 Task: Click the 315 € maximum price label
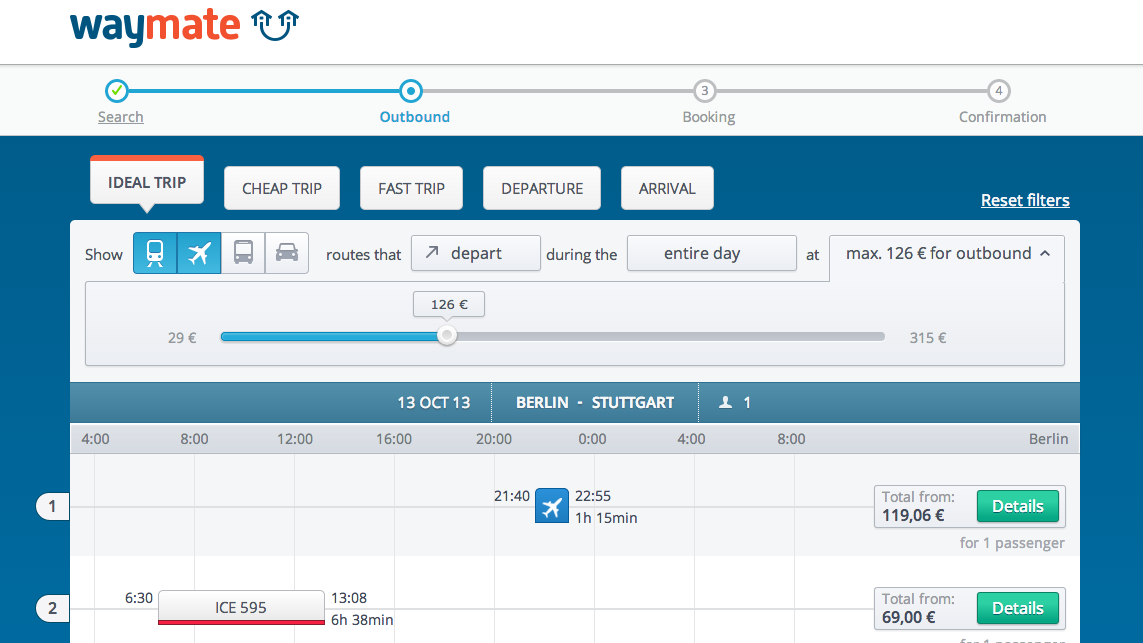928,338
